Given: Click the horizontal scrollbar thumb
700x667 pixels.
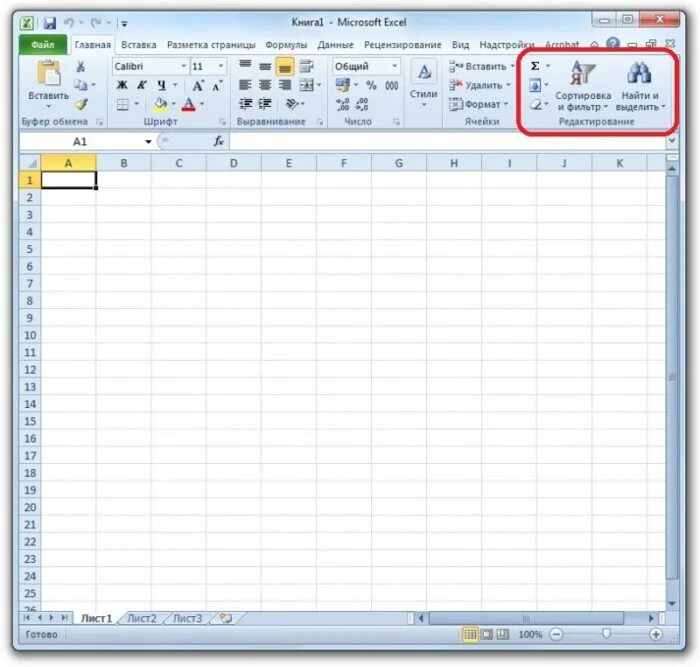Looking at the screenshot, I should (x=526, y=618).
